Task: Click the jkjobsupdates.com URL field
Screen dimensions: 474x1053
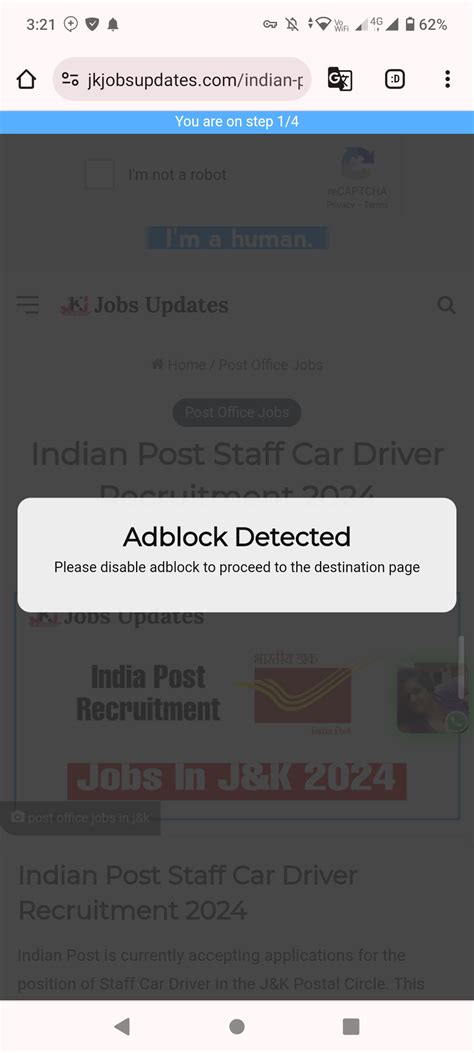Action: 182,80
